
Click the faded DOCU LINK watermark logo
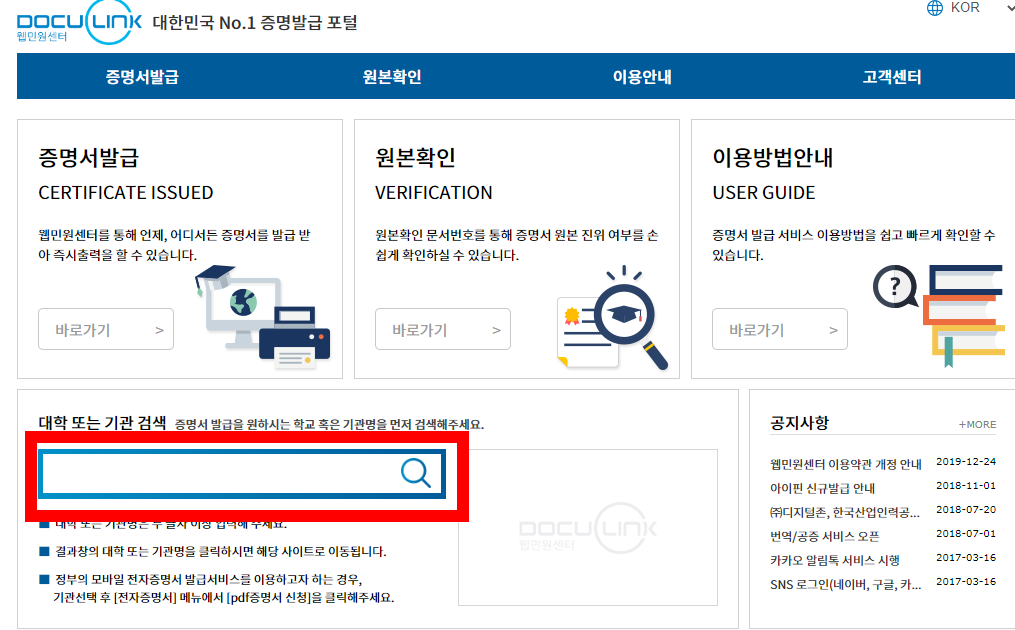coord(586,528)
